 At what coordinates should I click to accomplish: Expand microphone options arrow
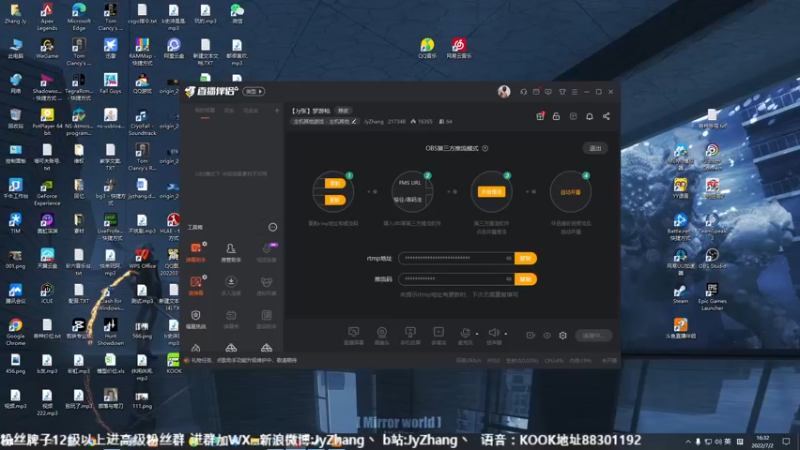click(477, 334)
